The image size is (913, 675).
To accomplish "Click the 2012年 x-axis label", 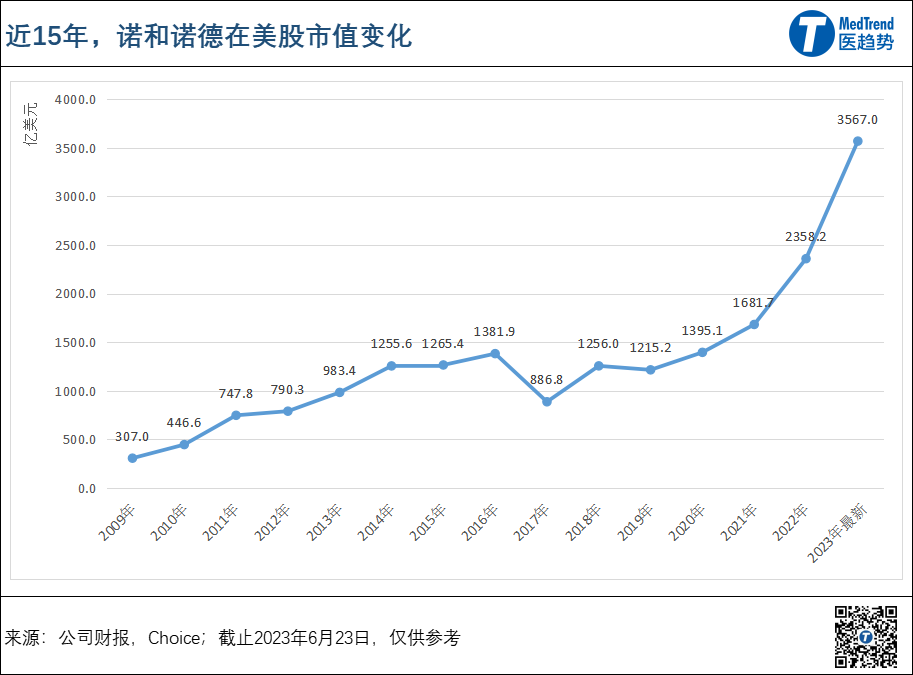I will (273, 522).
